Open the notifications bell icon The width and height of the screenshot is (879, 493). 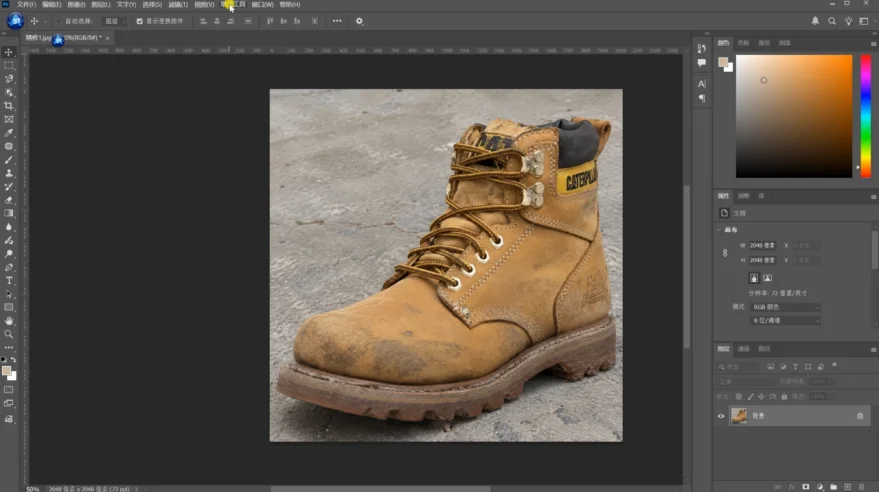815,21
